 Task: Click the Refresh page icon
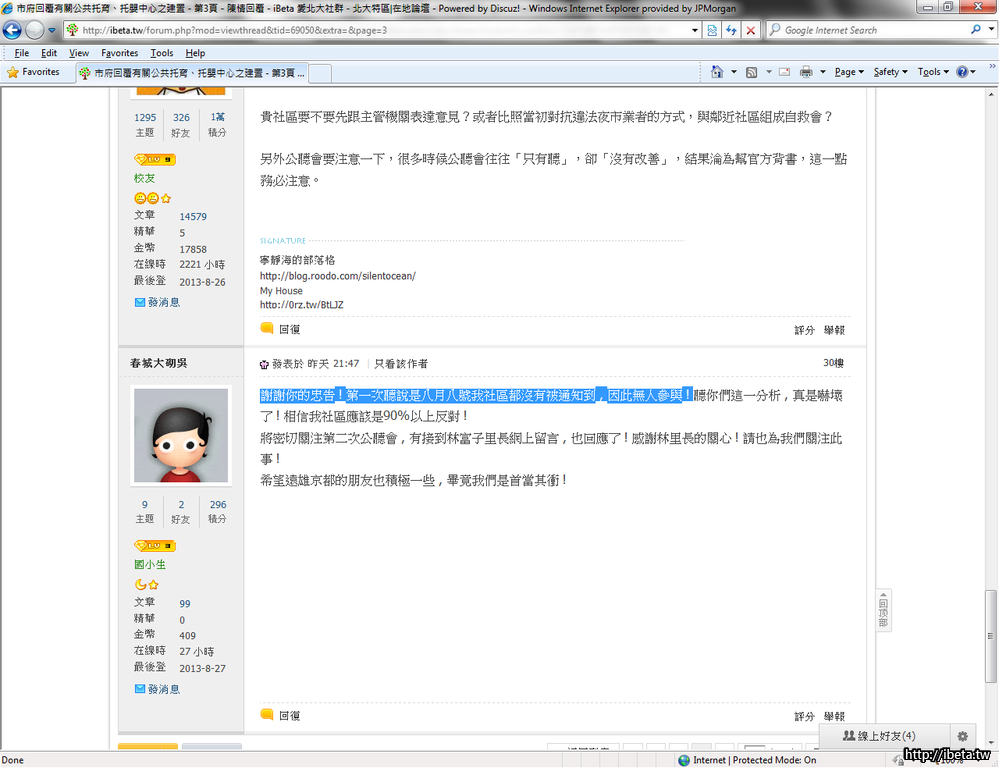pyautogui.click(x=731, y=30)
